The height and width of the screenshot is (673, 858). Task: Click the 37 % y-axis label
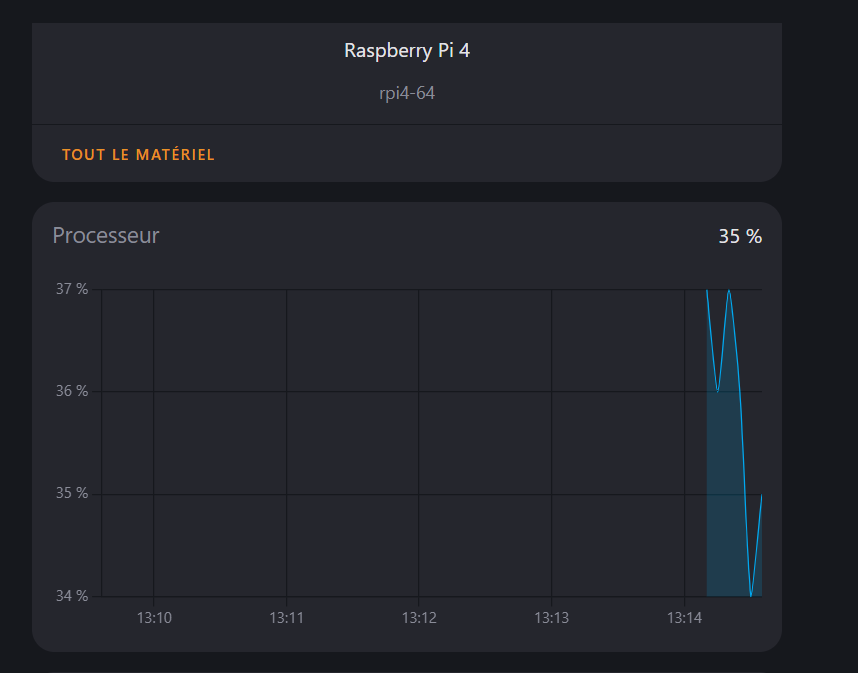[72, 289]
